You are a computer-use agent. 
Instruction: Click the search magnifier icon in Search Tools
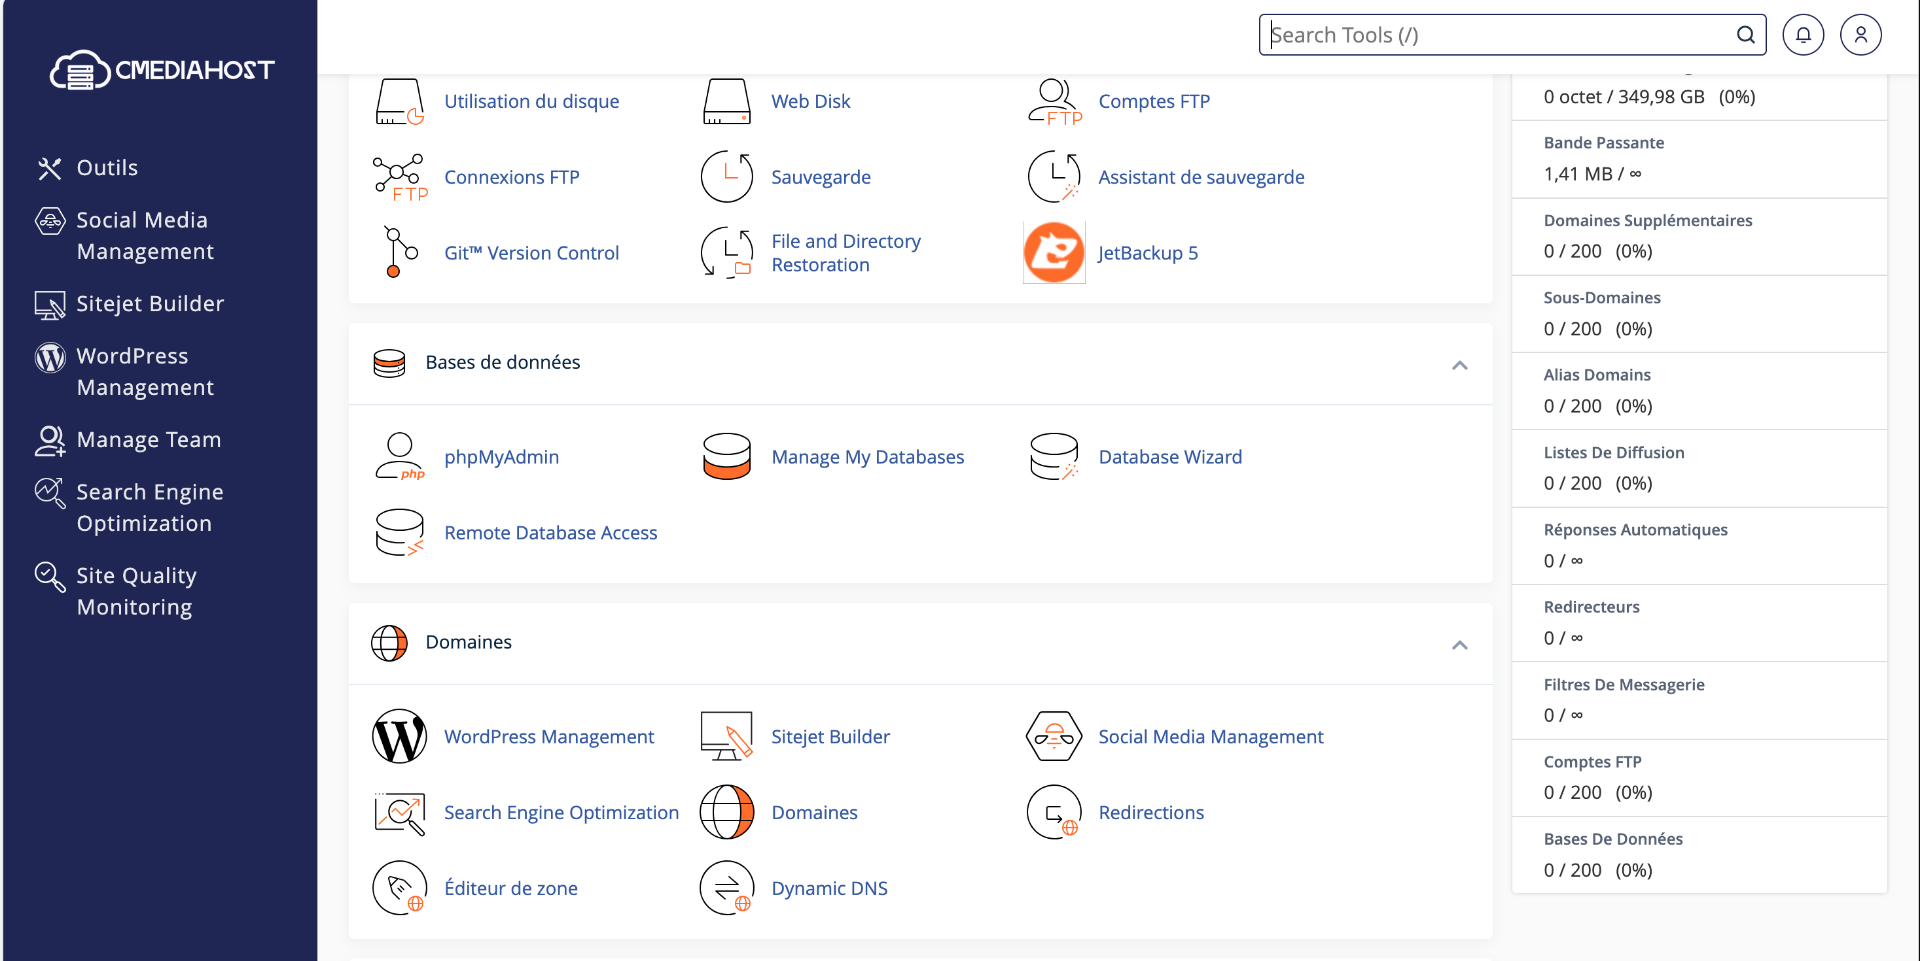[x=1746, y=35]
